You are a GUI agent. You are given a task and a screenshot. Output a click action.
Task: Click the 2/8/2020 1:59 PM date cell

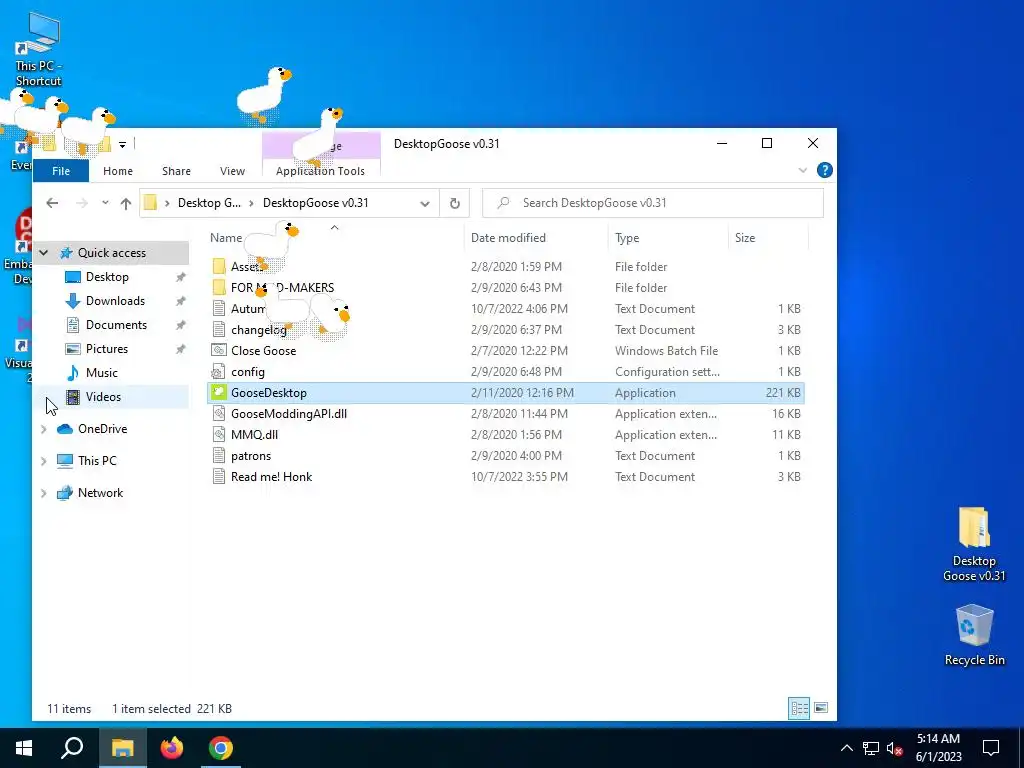coord(516,266)
